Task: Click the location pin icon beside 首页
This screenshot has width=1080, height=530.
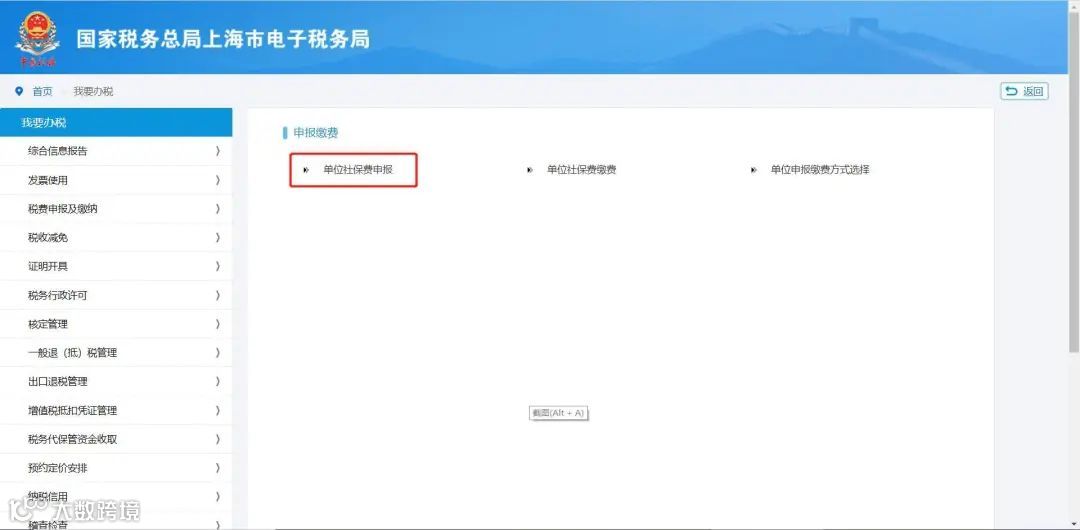Action: (19, 91)
